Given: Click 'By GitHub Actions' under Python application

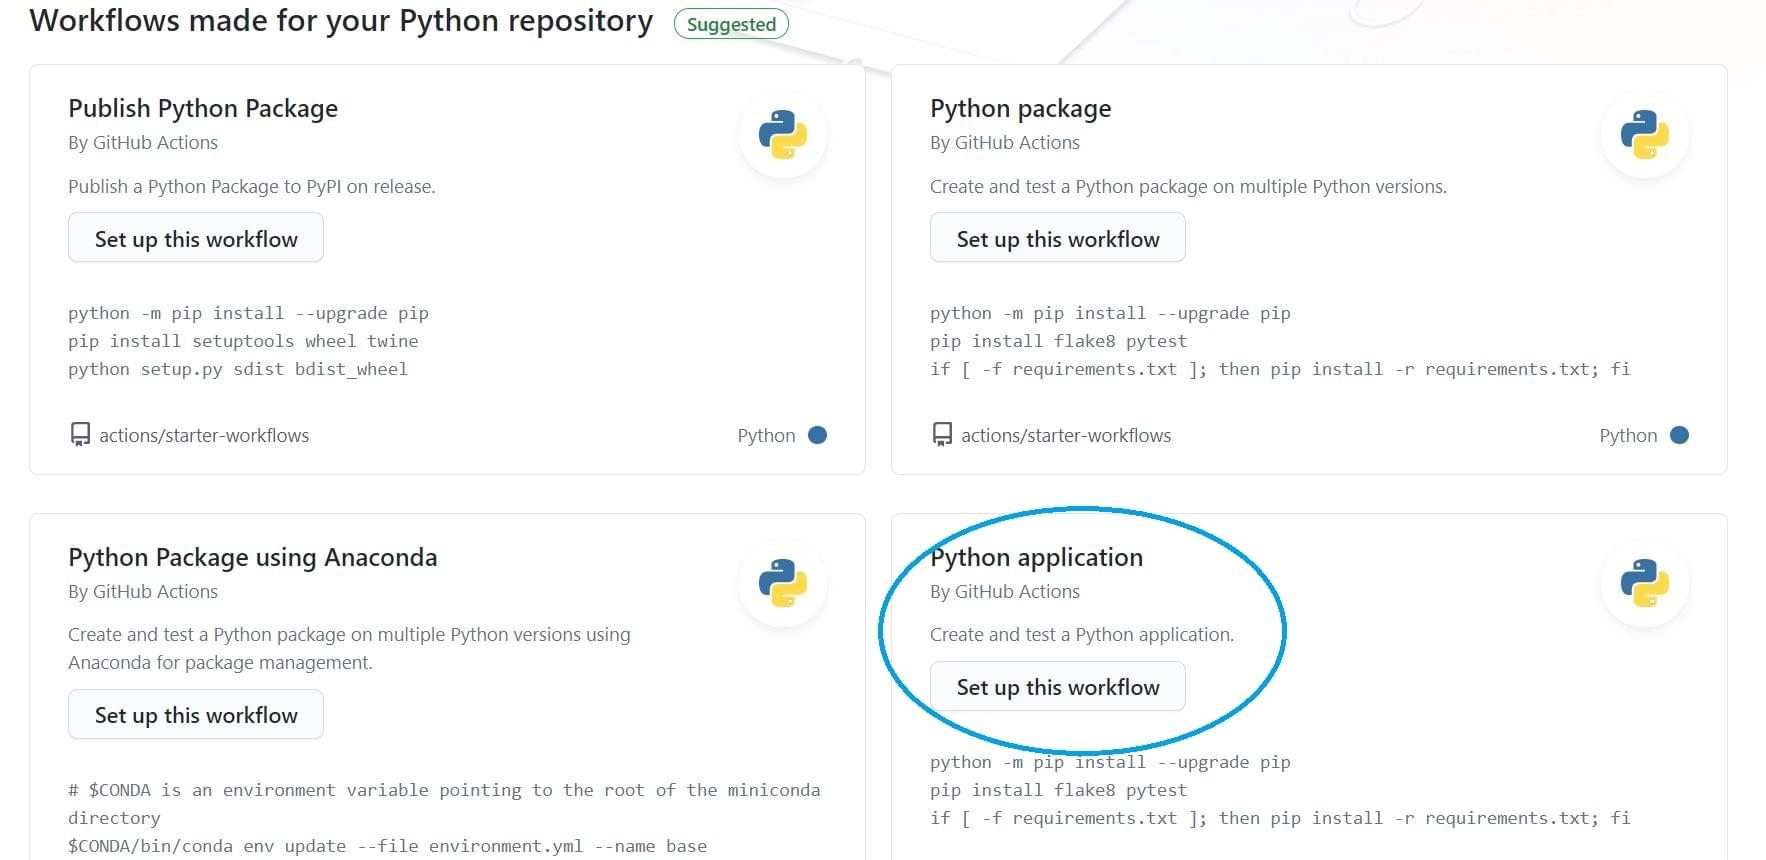Looking at the screenshot, I should pos(1005,592).
